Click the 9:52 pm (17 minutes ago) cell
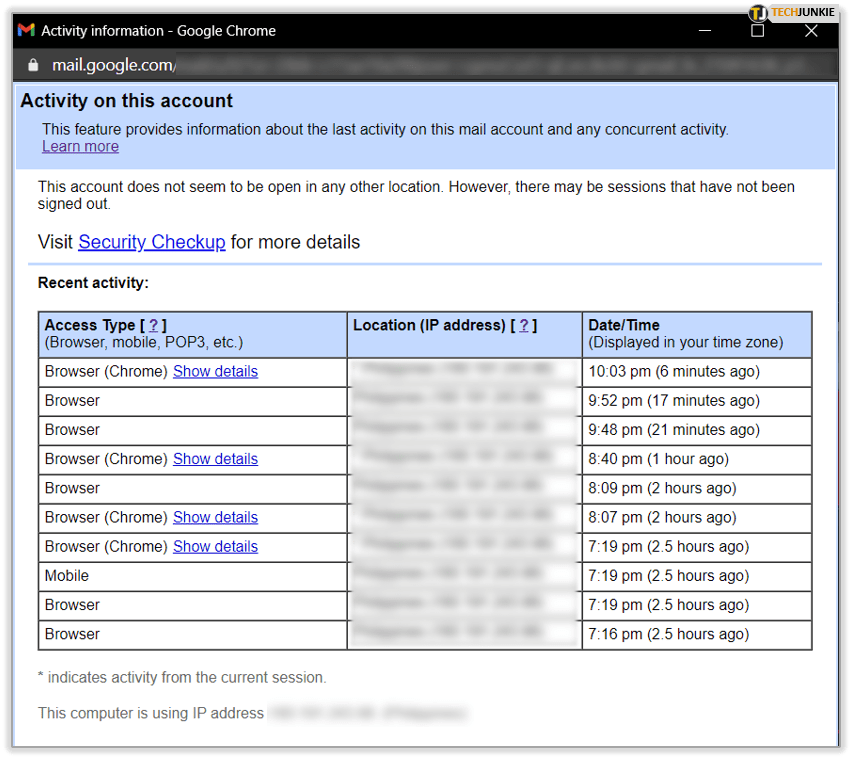This screenshot has width=852, height=759. click(674, 400)
